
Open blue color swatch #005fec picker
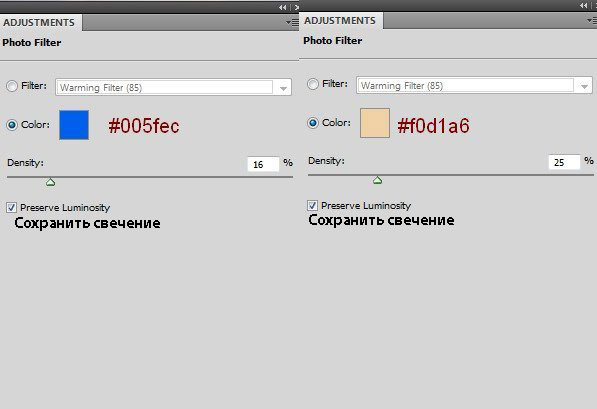click(x=74, y=125)
